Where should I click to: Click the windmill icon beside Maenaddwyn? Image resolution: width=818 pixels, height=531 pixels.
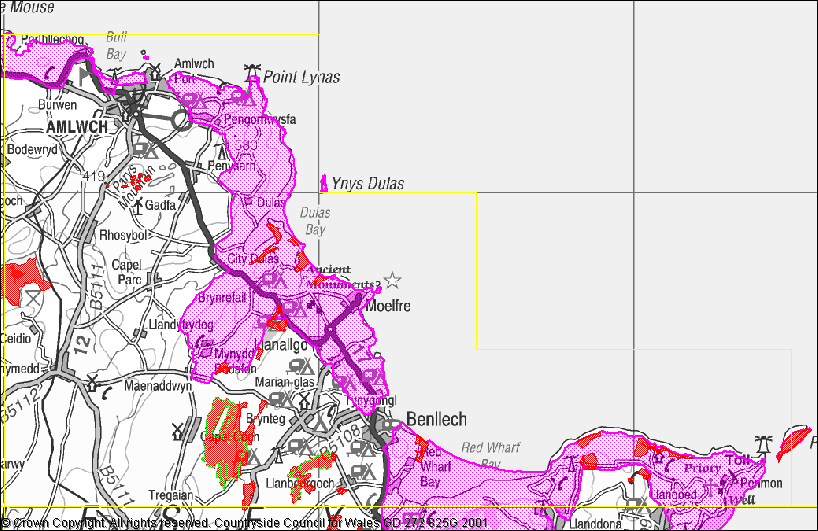(92, 382)
